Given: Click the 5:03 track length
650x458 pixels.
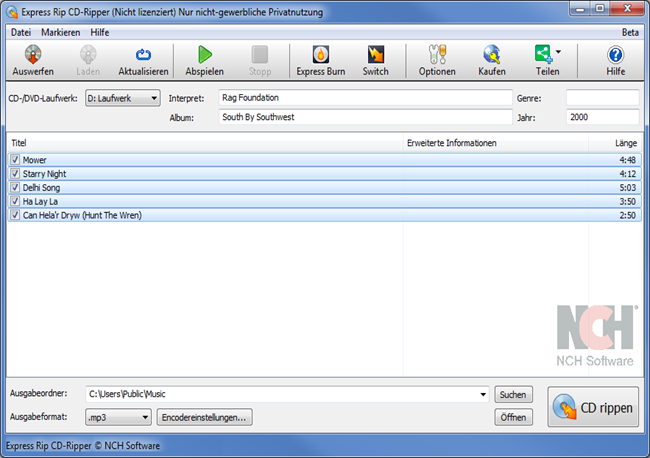Looking at the screenshot, I should pyautogui.click(x=628, y=188).
